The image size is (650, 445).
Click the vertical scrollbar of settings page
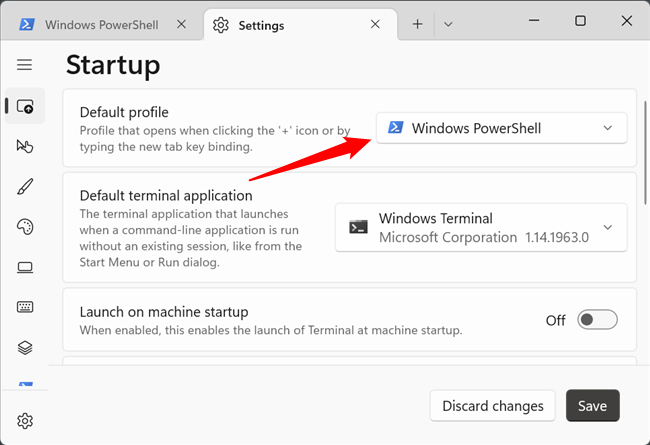tap(645, 153)
